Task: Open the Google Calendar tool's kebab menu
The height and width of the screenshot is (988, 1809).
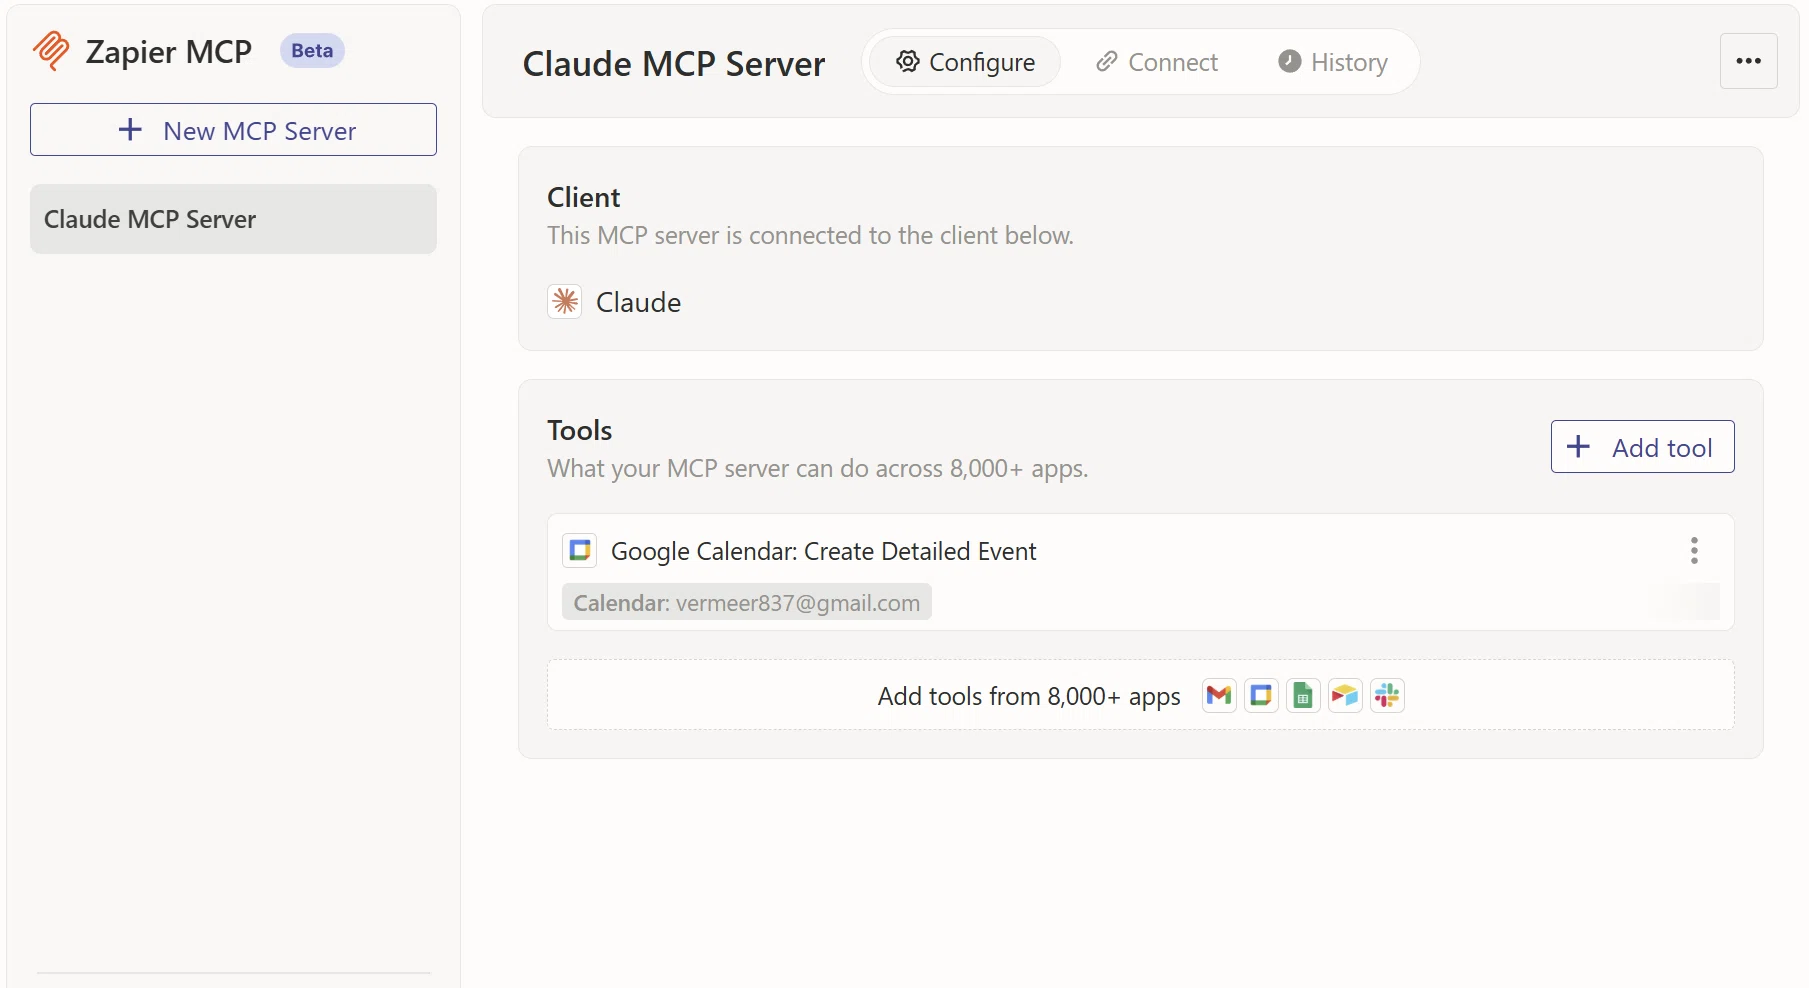Action: click(1694, 551)
